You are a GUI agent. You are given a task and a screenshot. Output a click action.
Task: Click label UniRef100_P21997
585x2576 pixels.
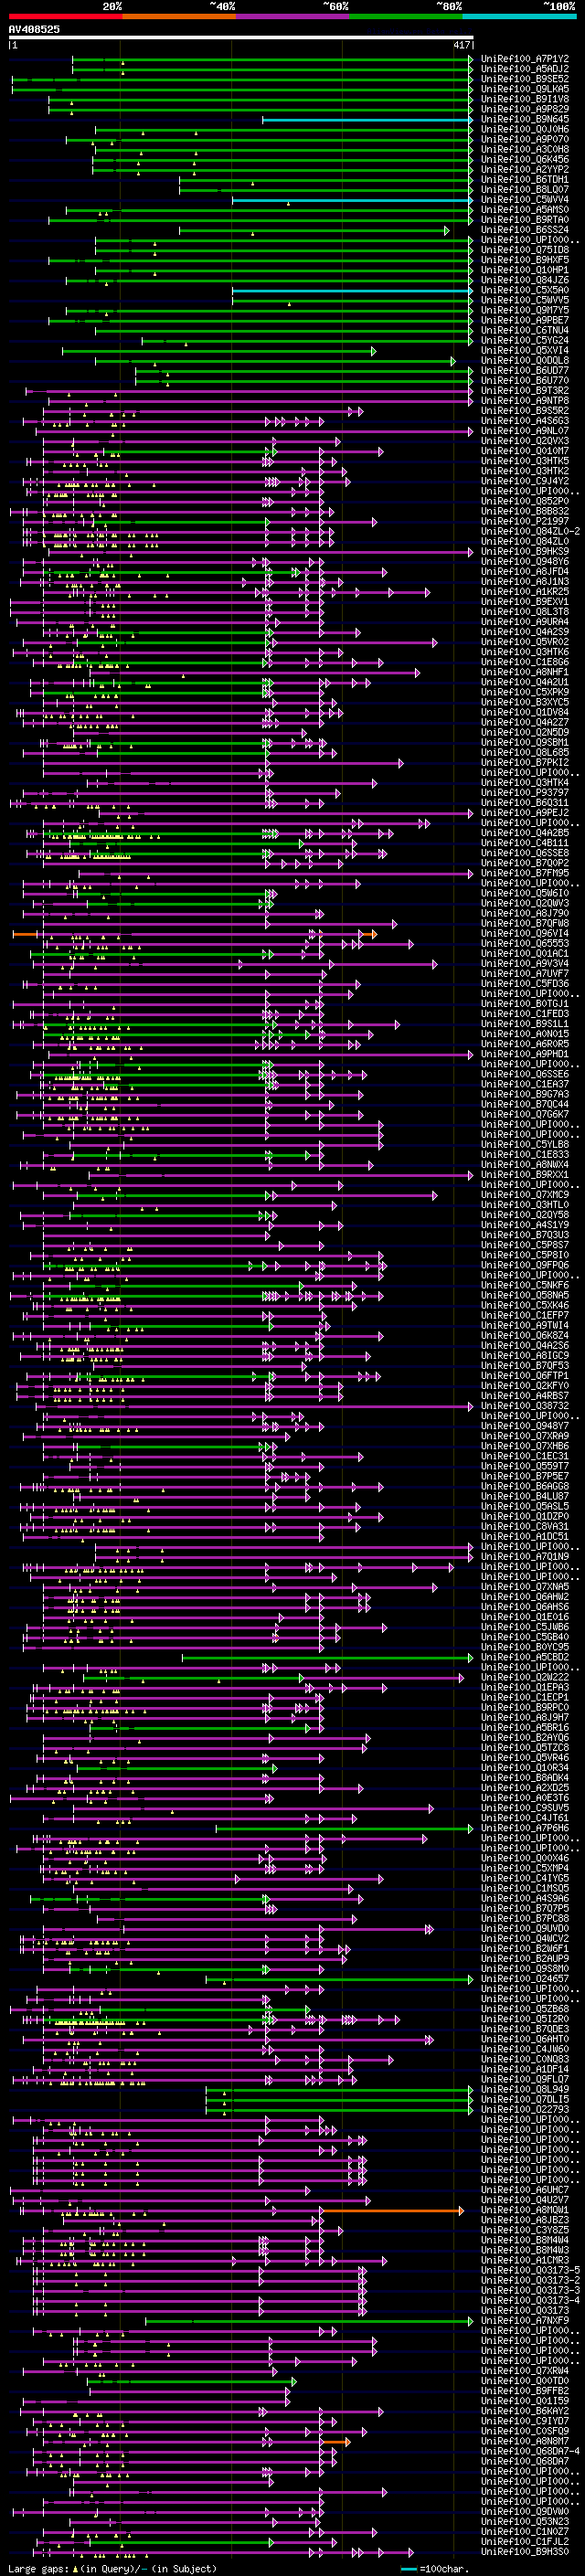525,521
